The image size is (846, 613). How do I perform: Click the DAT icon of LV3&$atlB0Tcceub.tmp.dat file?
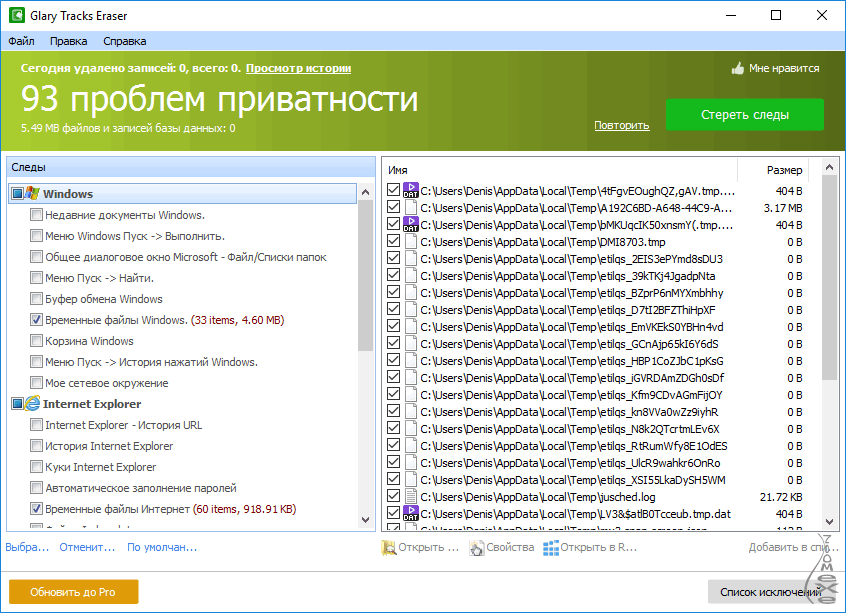[x=411, y=513]
